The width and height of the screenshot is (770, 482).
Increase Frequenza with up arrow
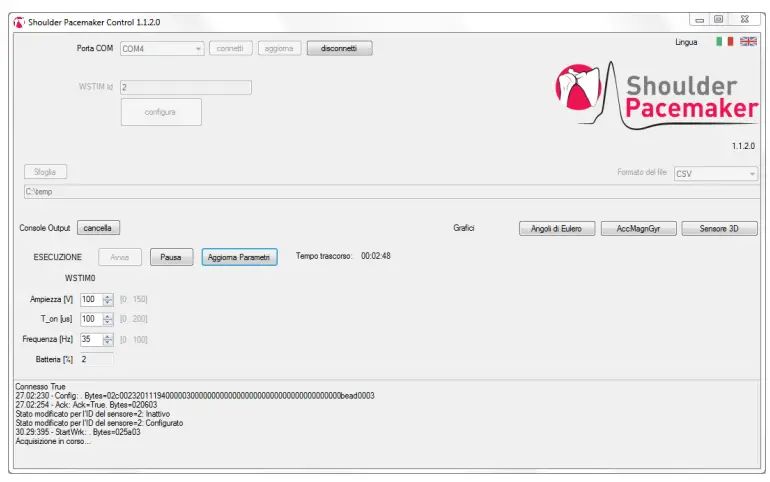coord(108,336)
